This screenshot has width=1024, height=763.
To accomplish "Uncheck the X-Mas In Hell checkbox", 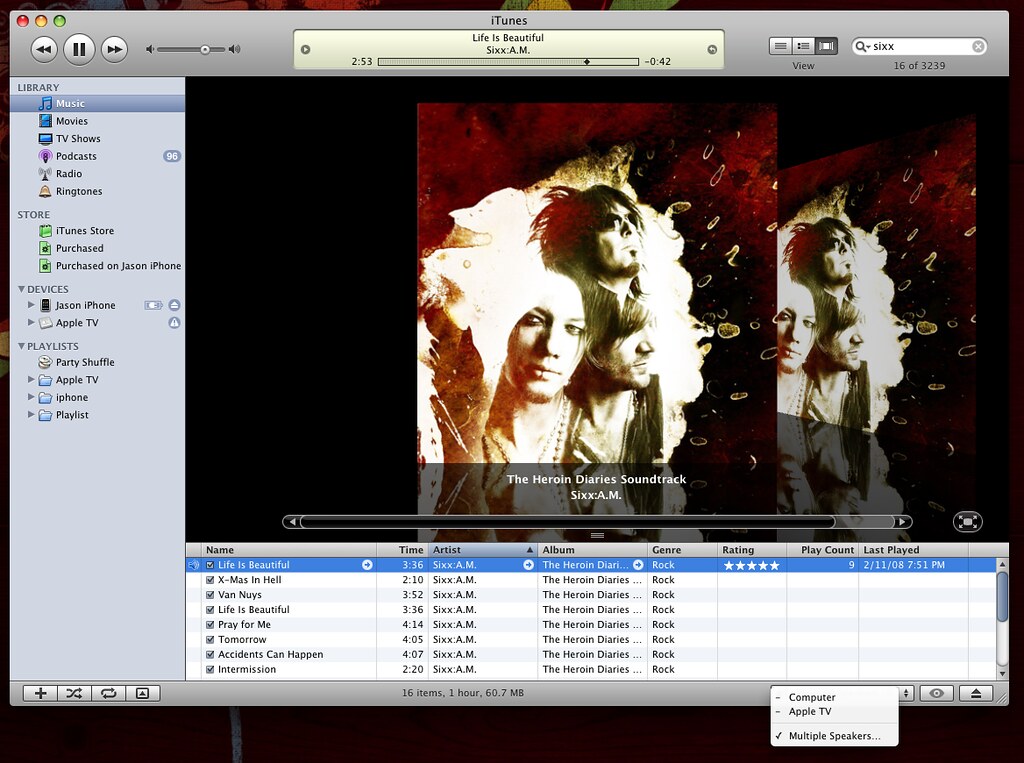I will click(210, 580).
